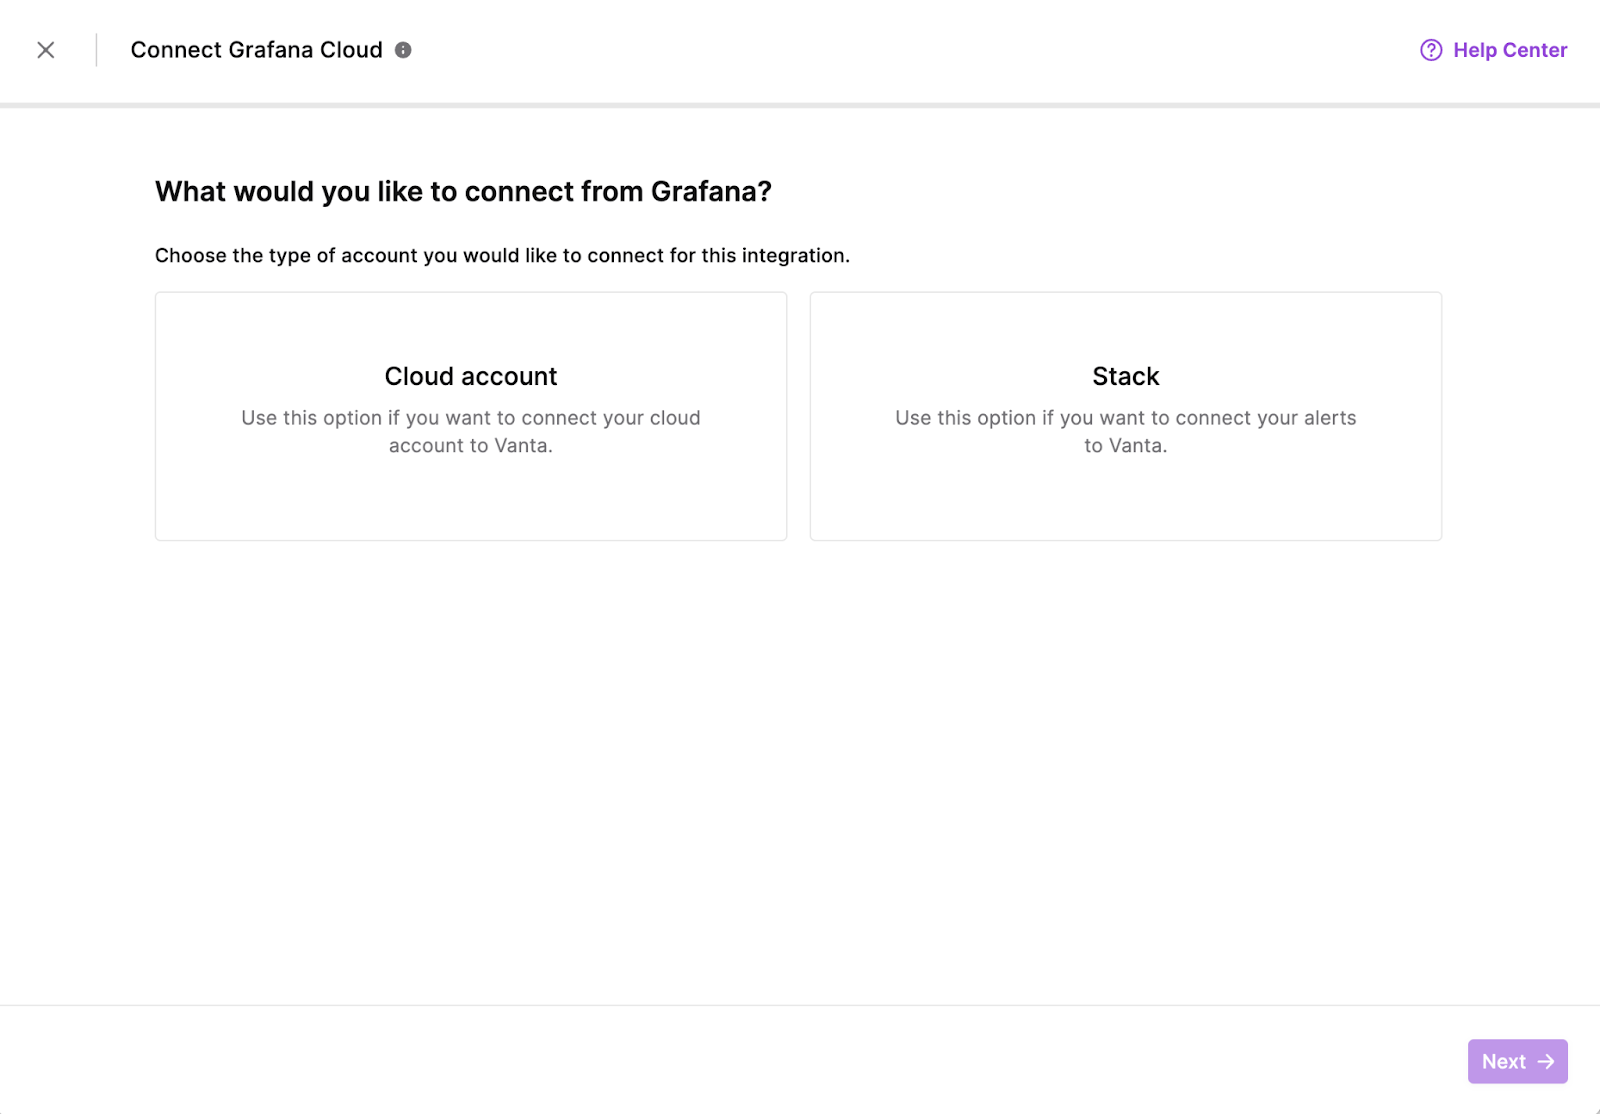The width and height of the screenshot is (1600, 1114).
Task: Click the description 'connect your cloud account to Vanta'
Action: tap(471, 432)
